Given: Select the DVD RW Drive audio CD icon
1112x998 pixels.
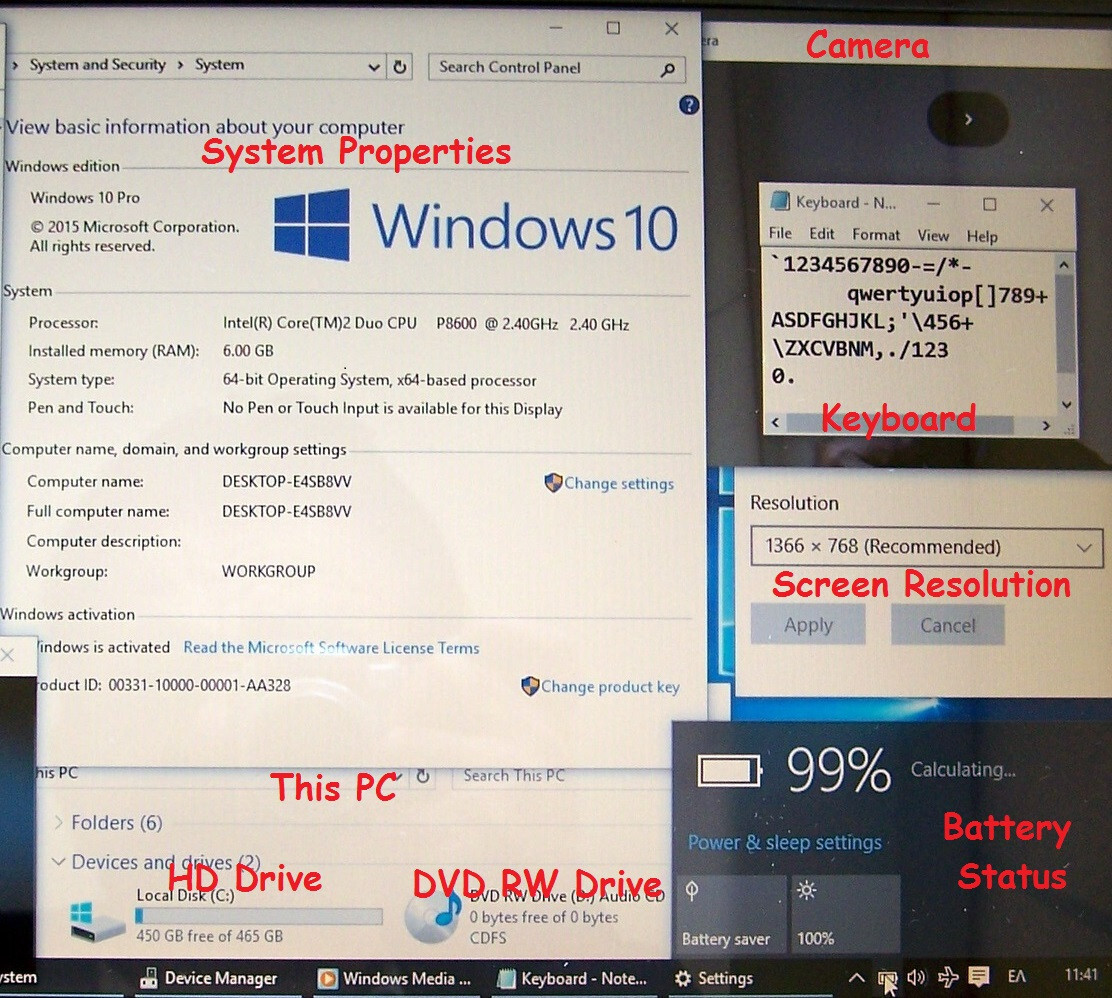Looking at the screenshot, I should [x=432, y=916].
